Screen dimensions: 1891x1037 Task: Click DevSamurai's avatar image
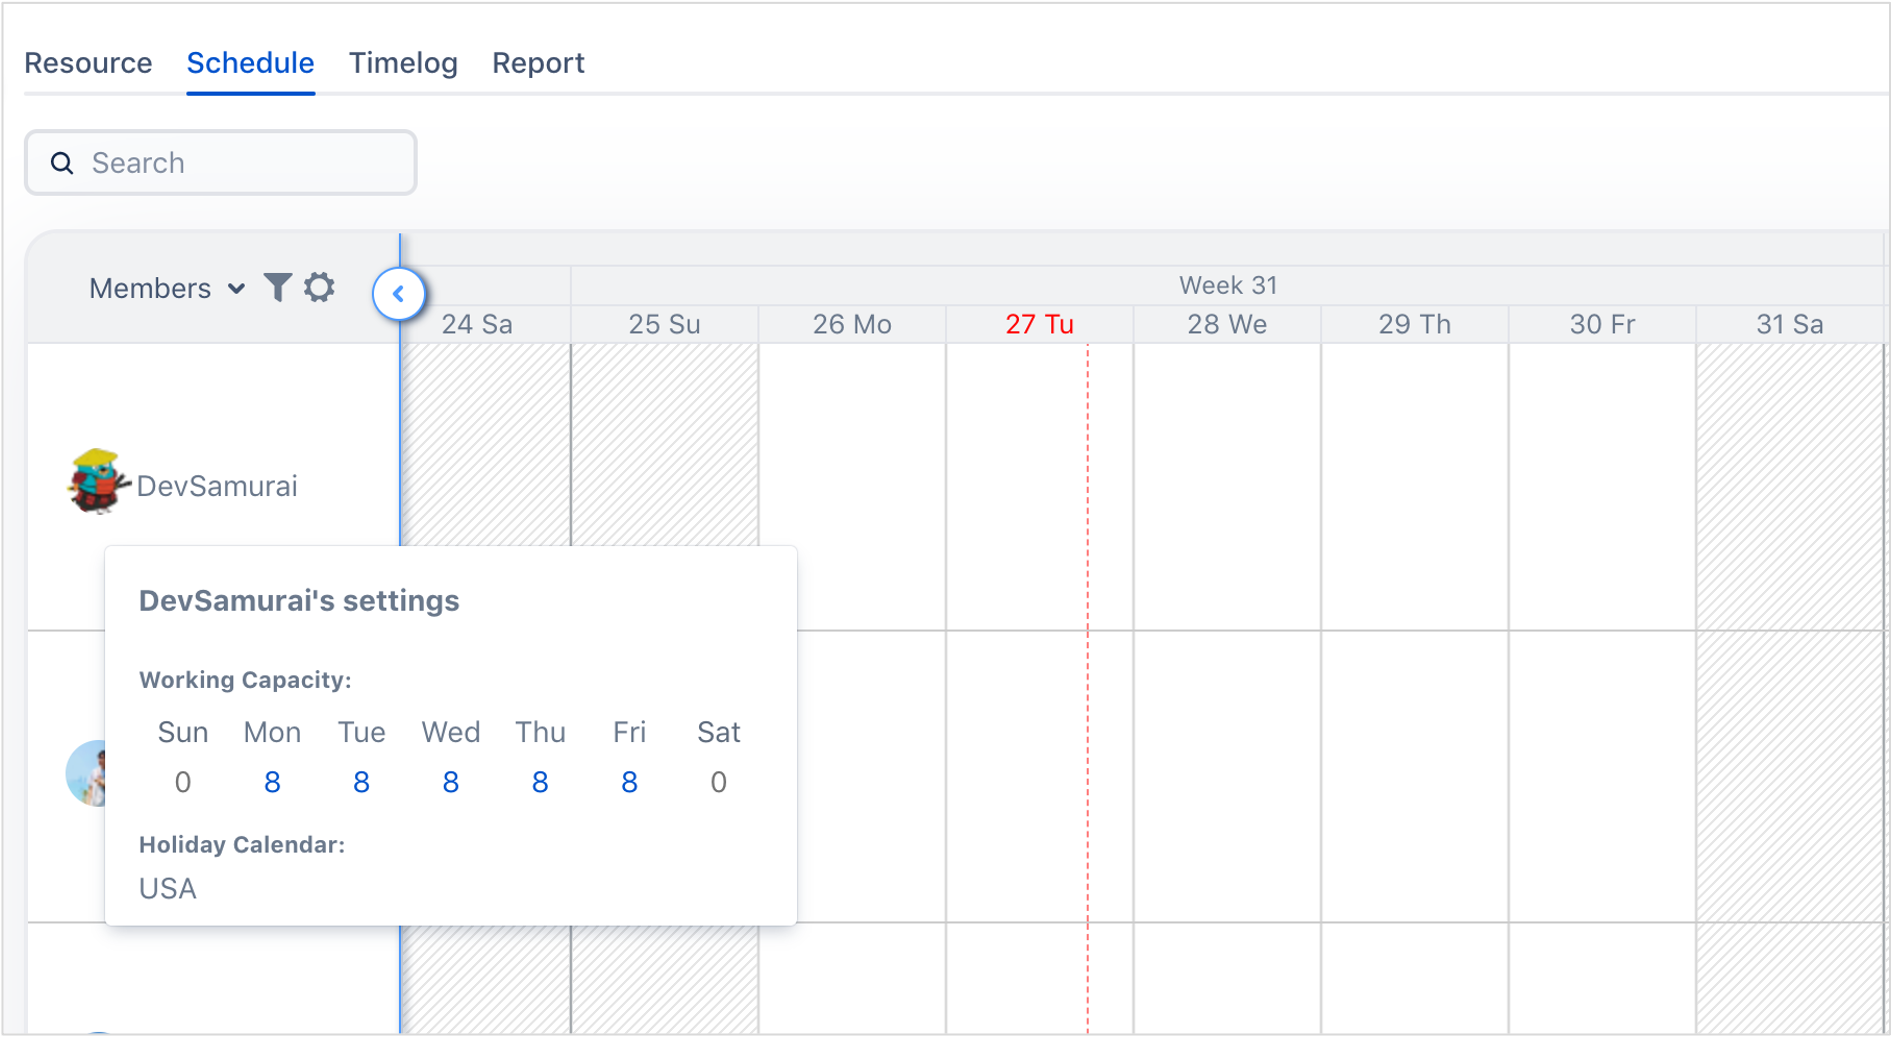click(96, 482)
